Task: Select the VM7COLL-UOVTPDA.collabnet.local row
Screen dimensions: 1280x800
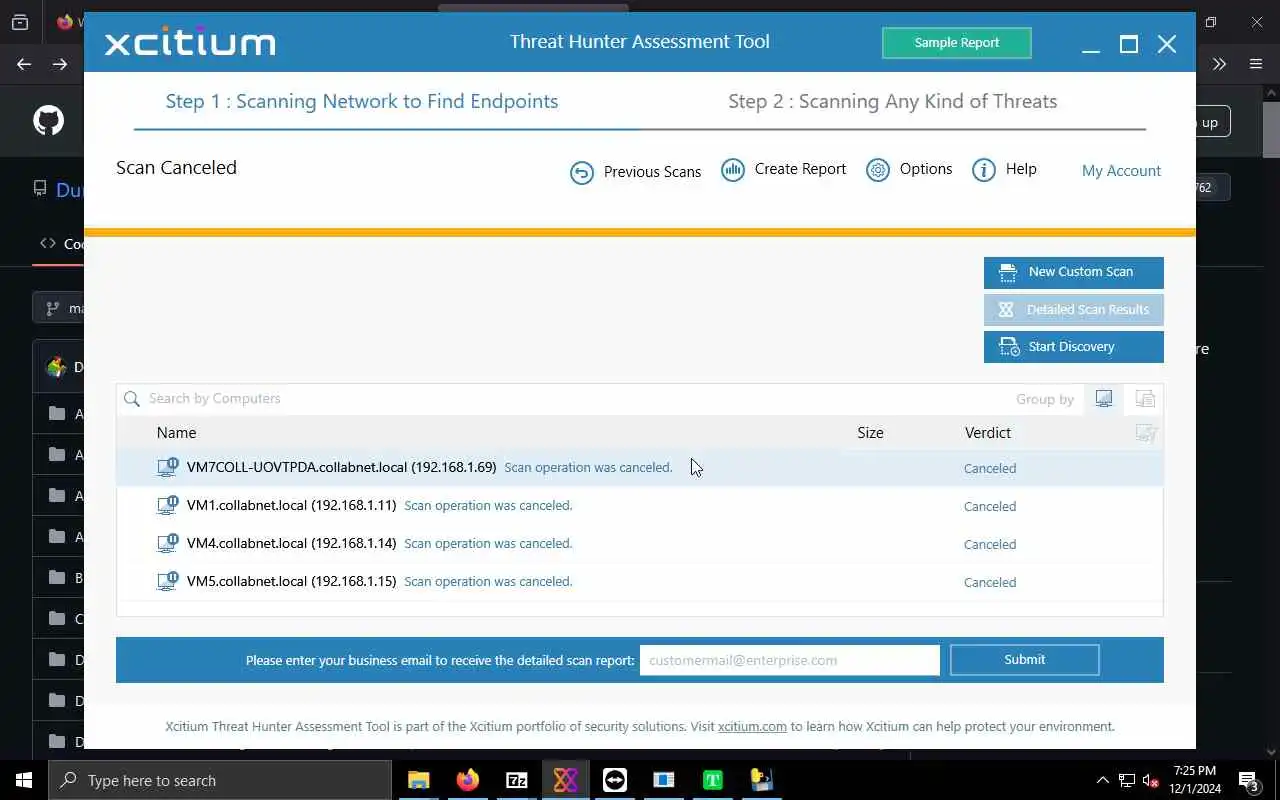Action: (640, 468)
